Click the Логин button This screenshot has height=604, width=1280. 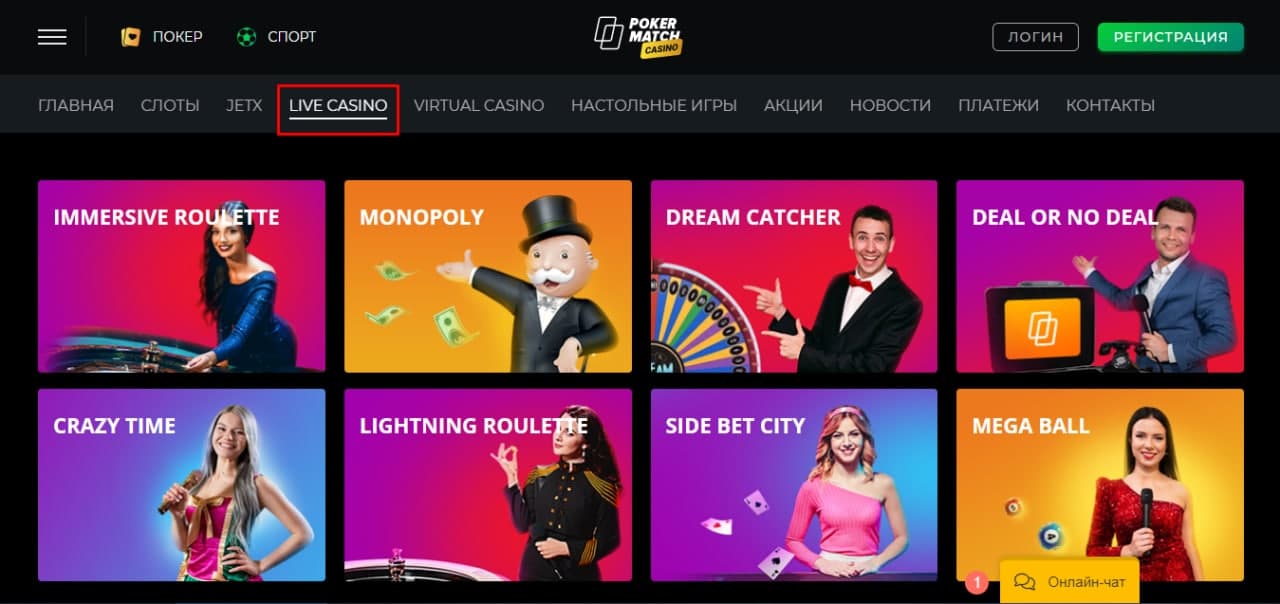pos(1035,37)
